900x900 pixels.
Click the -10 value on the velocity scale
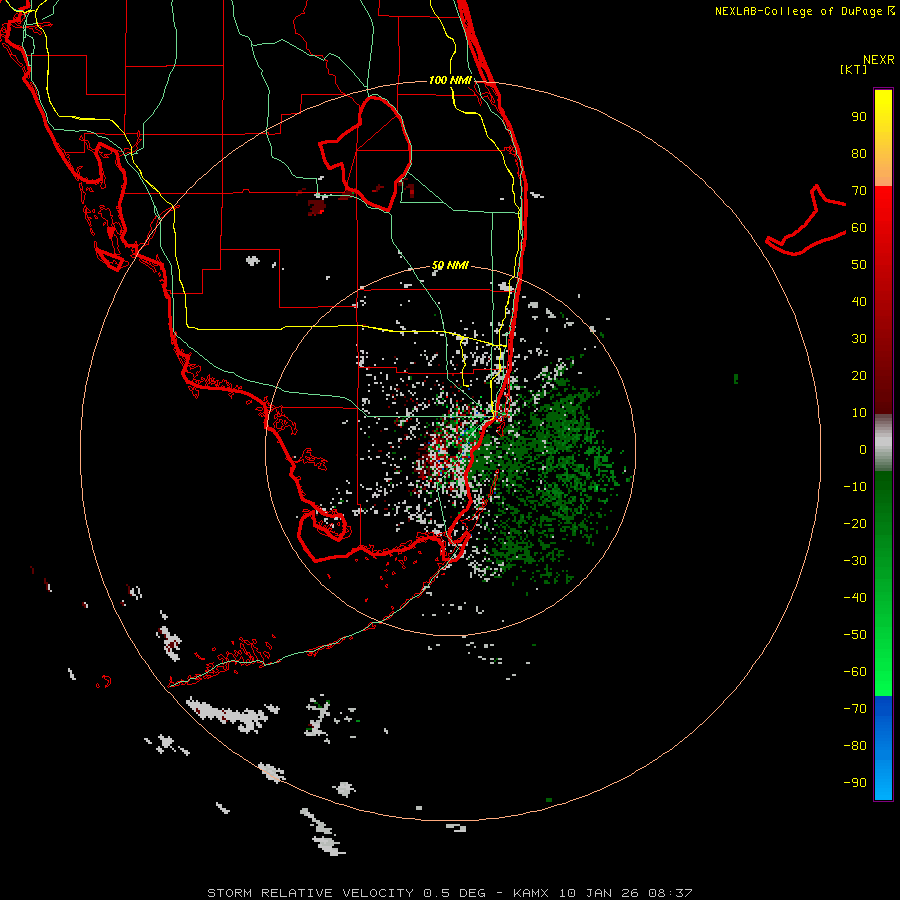tap(855, 487)
